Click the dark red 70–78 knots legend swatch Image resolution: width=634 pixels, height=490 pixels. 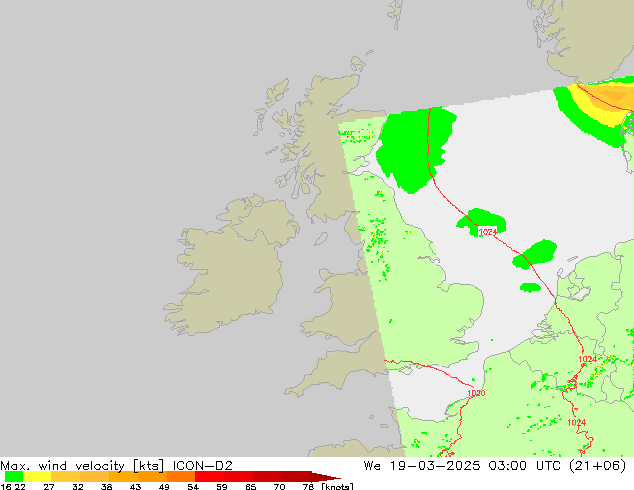(x=297, y=476)
